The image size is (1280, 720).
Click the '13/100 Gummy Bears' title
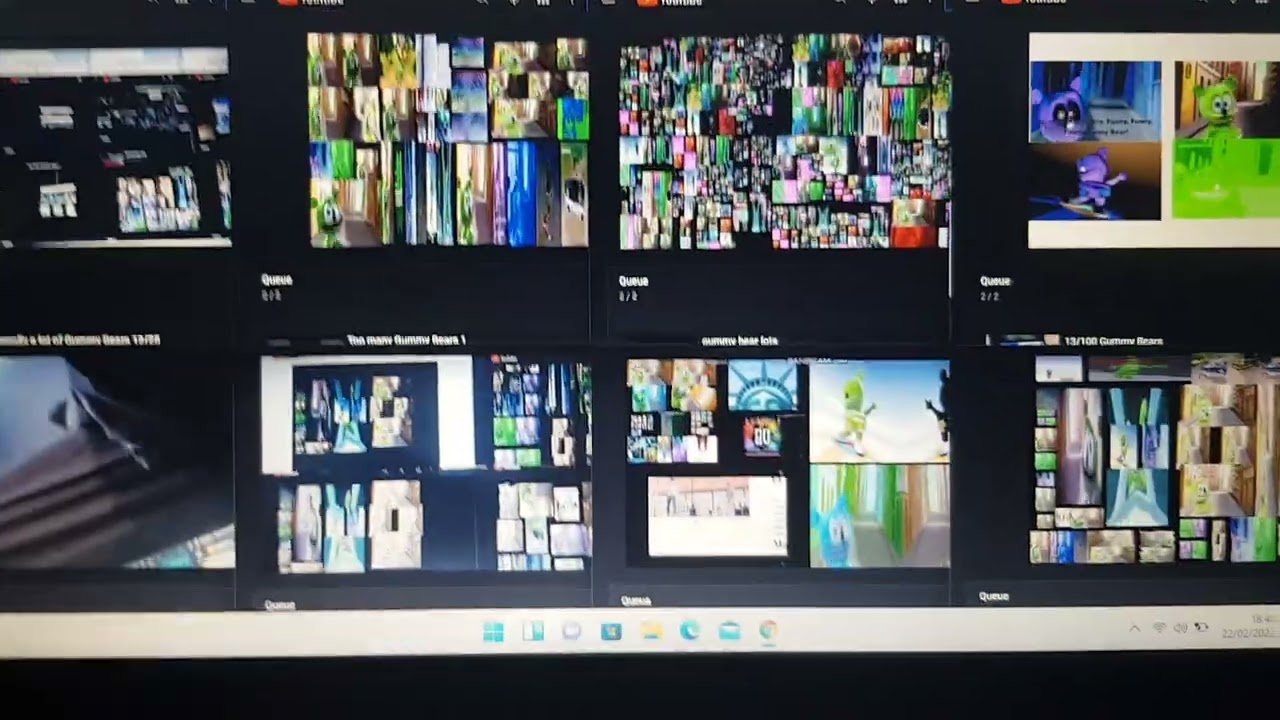[x=1113, y=341]
